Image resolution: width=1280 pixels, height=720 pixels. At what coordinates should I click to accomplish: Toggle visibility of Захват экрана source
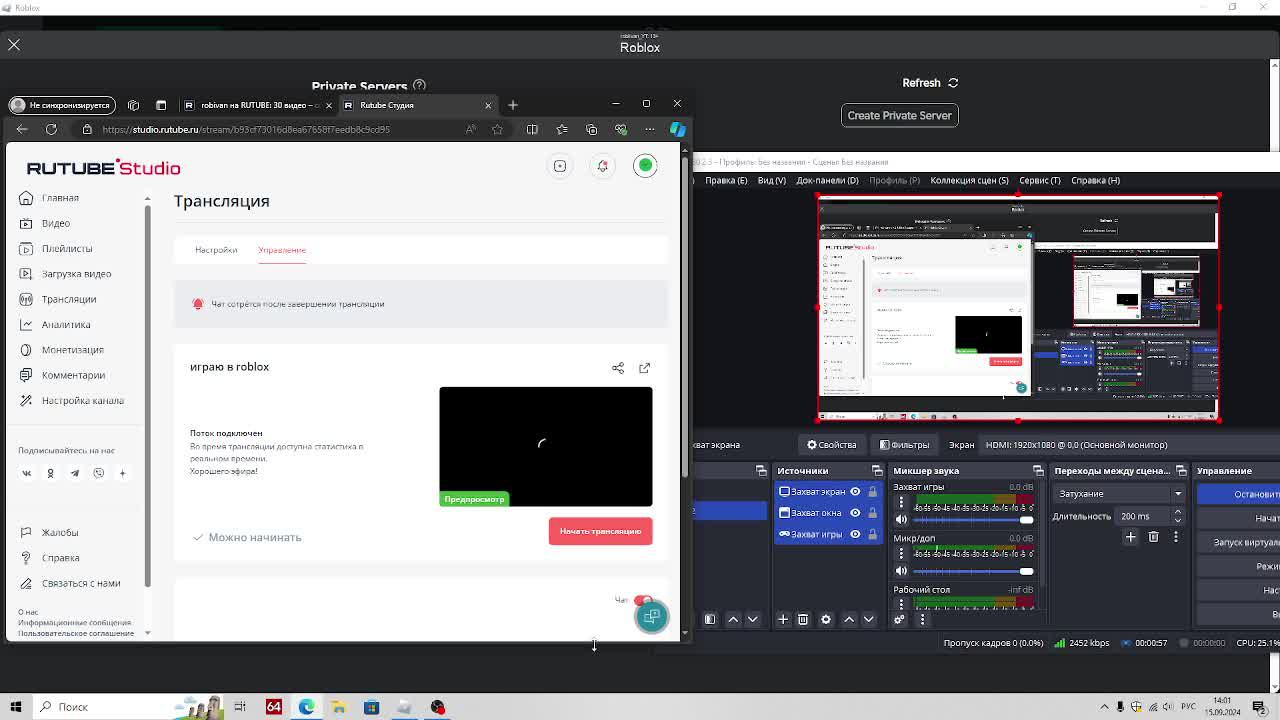coord(855,492)
